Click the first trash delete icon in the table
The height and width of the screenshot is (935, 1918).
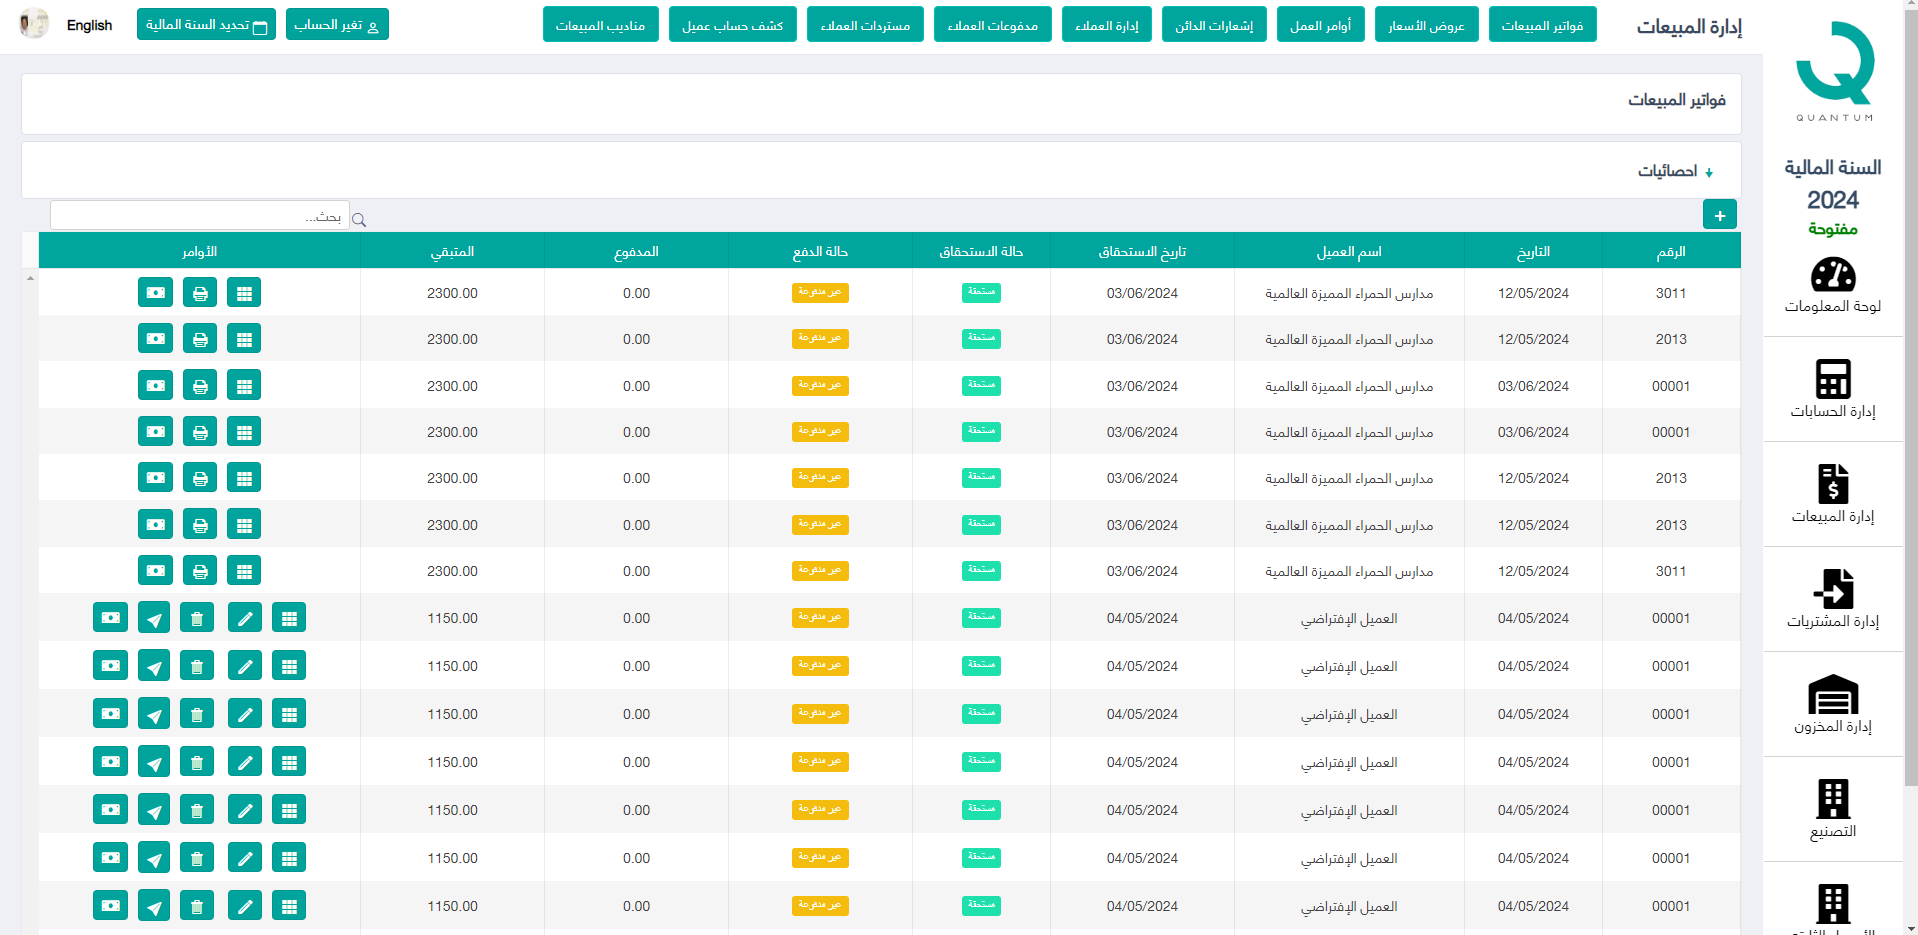click(x=197, y=618)
